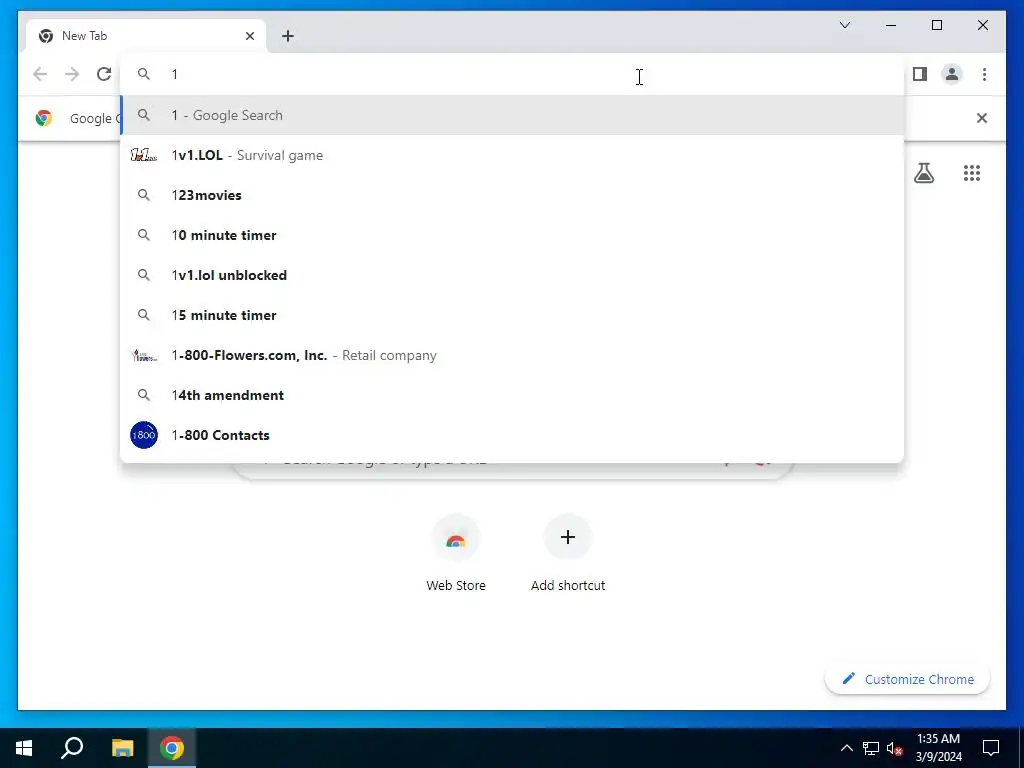
Task: Open Customize Chrome button
Action: click(908, 679)
